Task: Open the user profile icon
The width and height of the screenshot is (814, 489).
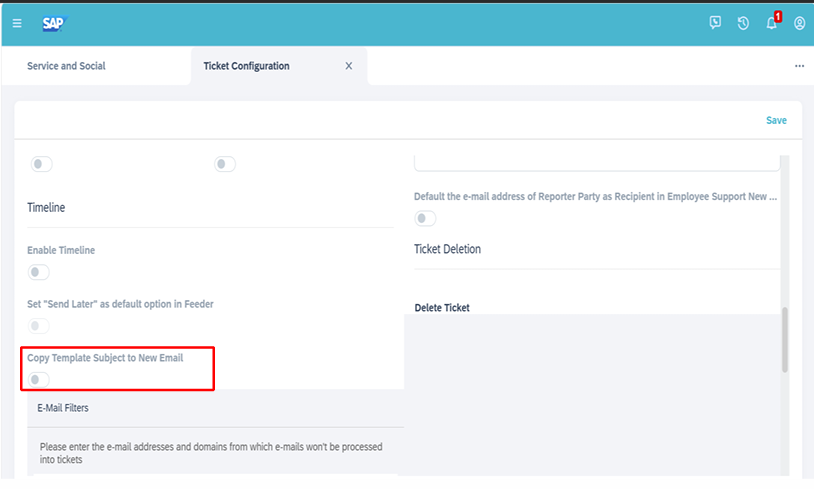Action: [799, 23]
